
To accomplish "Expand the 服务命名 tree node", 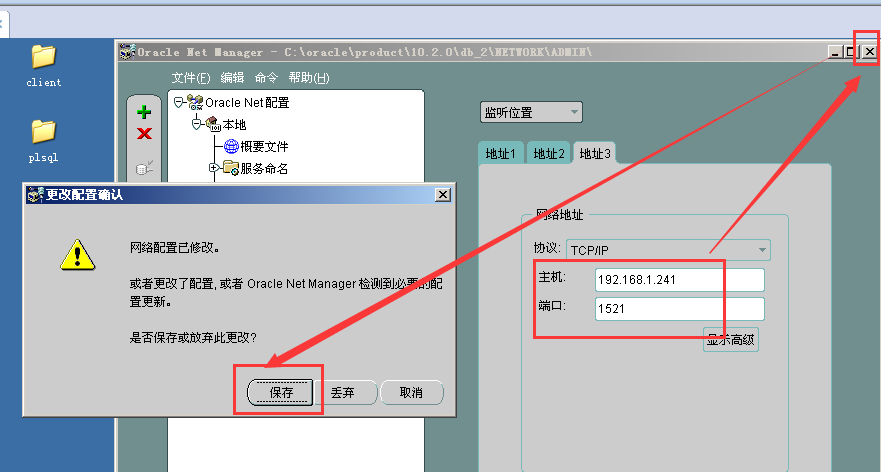I will click(x=214, y=167).
